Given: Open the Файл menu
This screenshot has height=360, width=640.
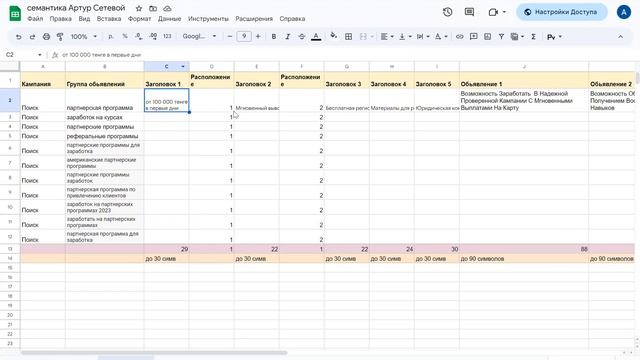Looking at the screenshot, I should coord(35,19).
